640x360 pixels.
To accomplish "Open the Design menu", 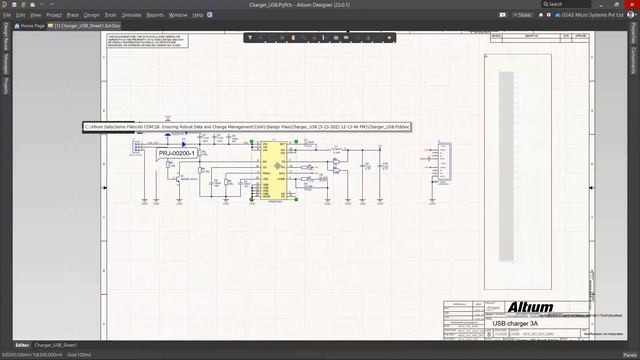I will (x=91, y=15).
